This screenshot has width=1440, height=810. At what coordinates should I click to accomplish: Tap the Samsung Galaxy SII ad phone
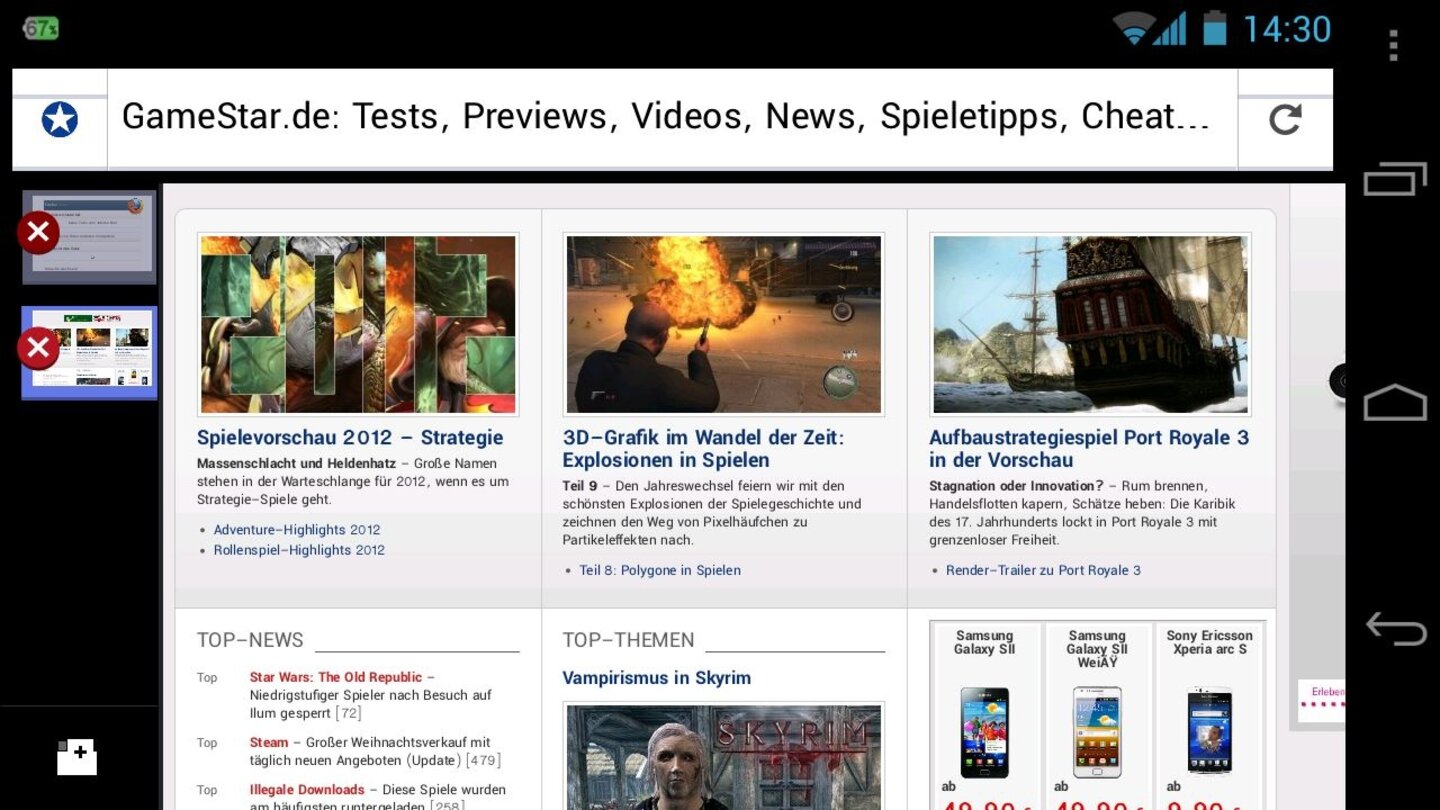tap(985, 732)
